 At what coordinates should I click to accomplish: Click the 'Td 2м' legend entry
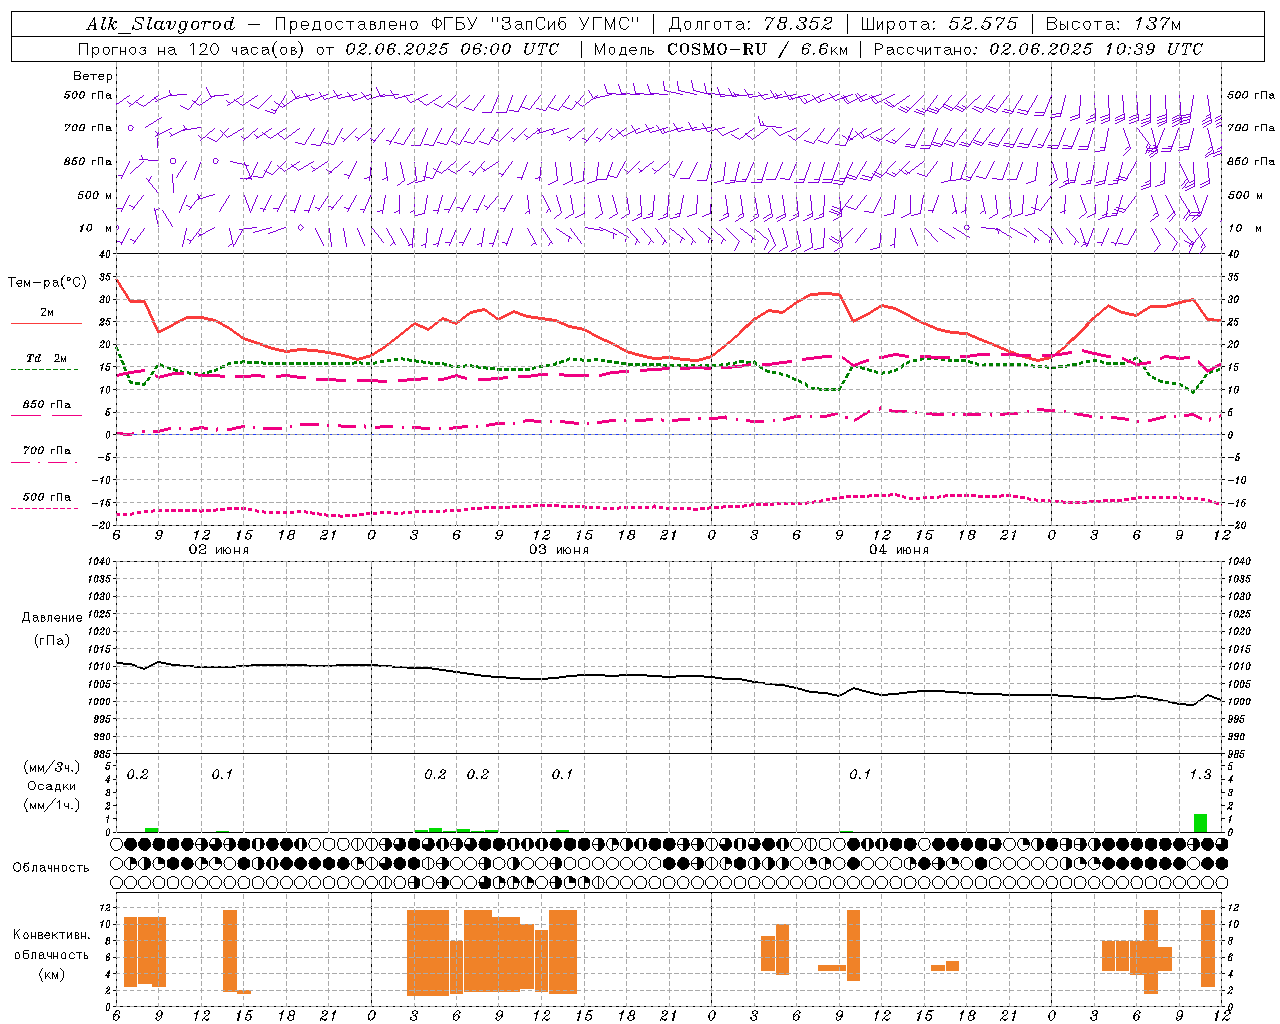point(47,358)
